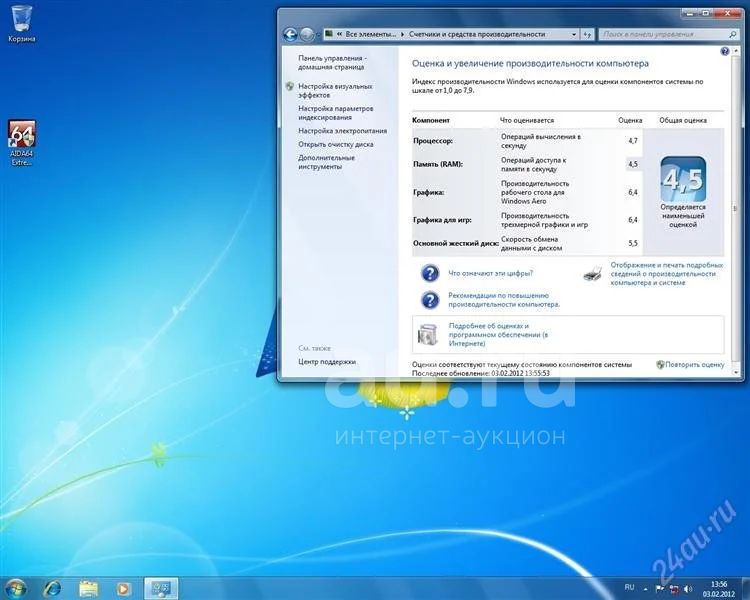Select the Control Panel taskbar button
The width and height of the screenshot is (750, 600).
[x=161, y=589]
